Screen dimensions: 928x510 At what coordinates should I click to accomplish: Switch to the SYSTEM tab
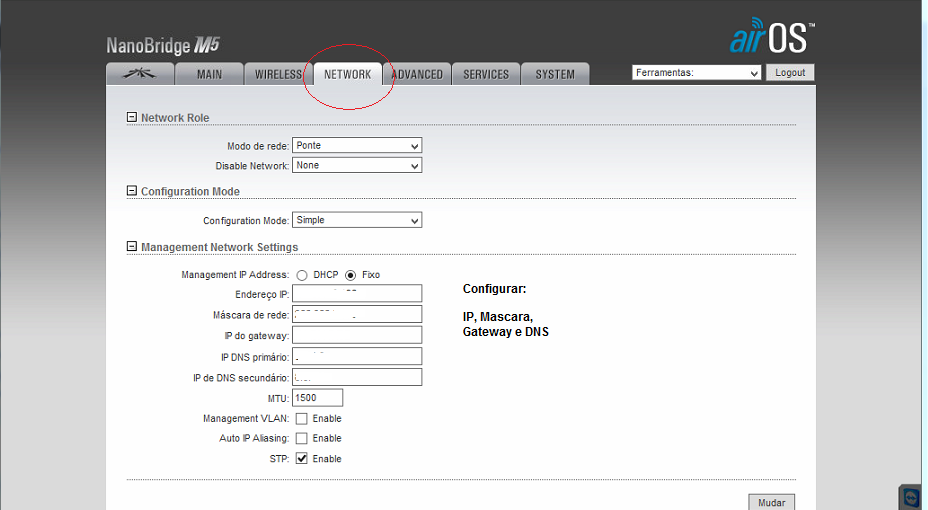pyautogui.click(x=555, y=74)
